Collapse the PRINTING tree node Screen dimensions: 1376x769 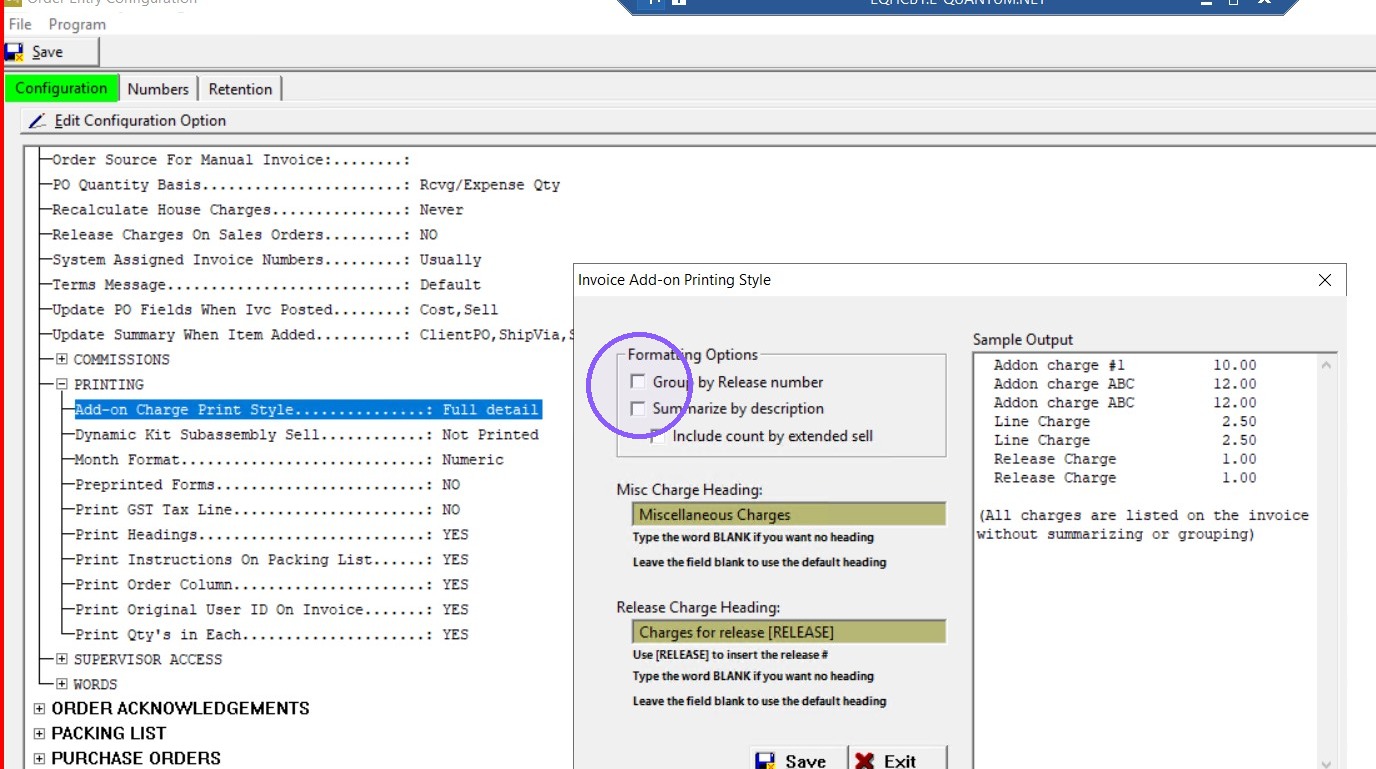(62, 385)
